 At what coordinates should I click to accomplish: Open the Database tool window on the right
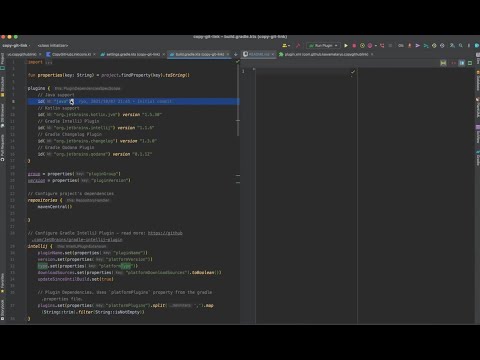[478, 81]
